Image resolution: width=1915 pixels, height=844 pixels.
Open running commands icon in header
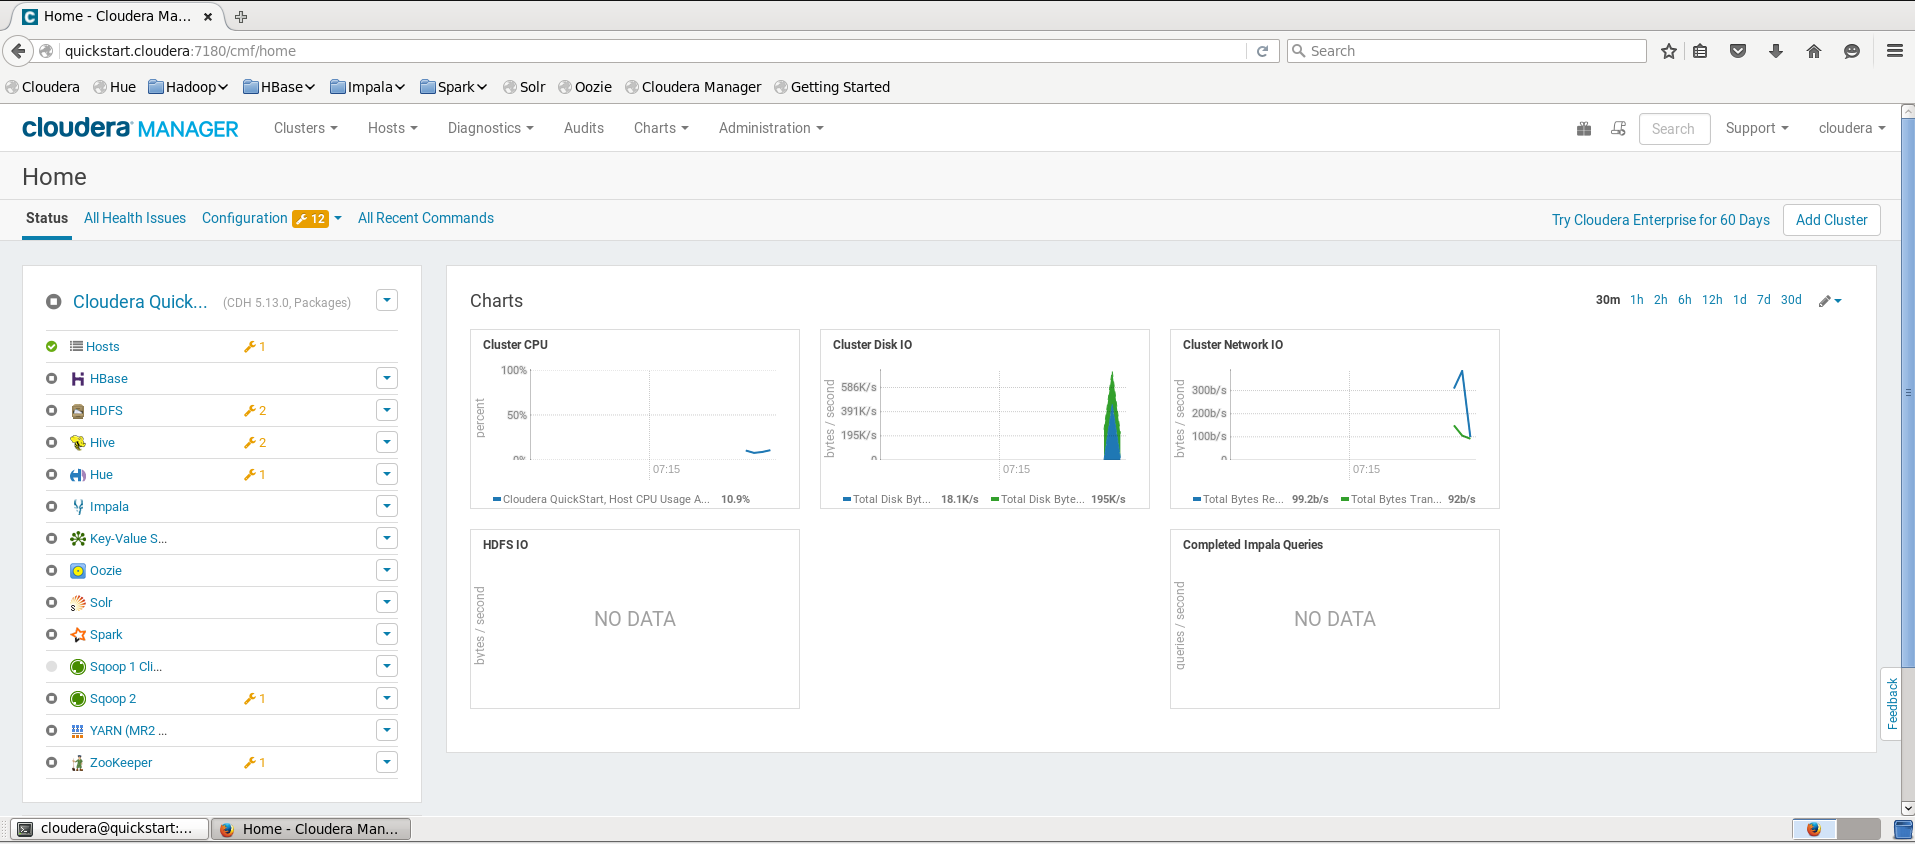point(1618,128)
